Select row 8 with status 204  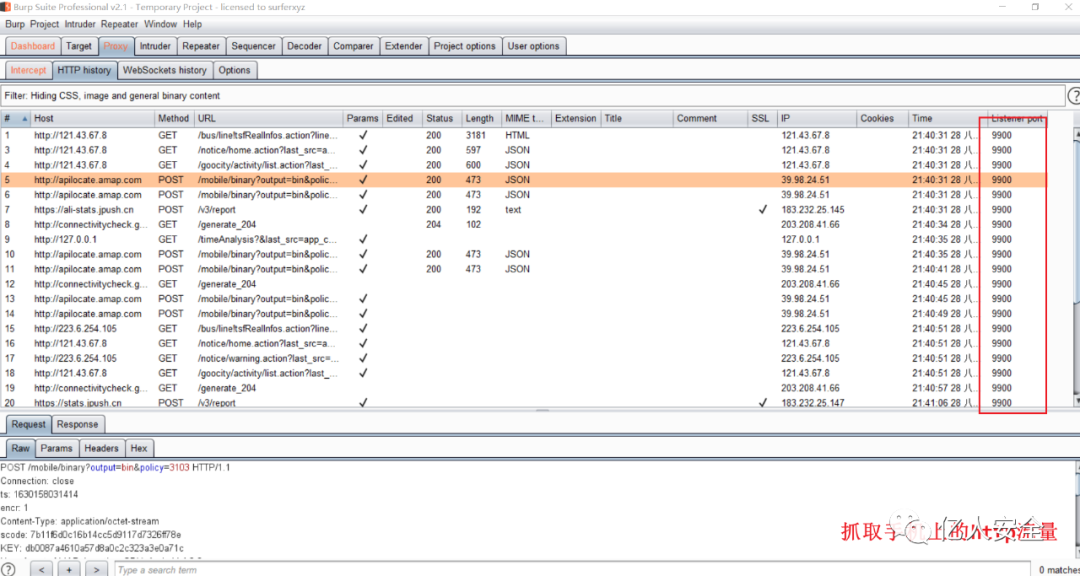(433, 225)
